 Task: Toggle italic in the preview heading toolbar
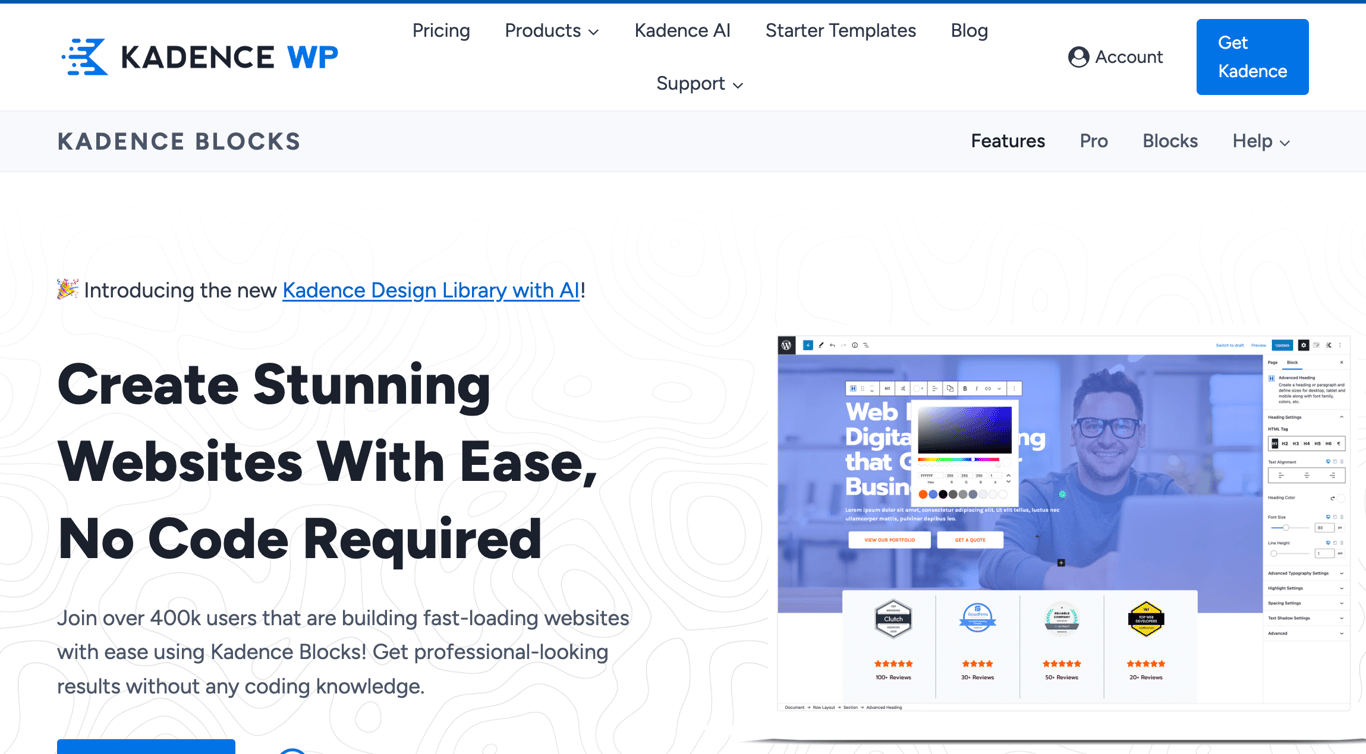(977, 389)
